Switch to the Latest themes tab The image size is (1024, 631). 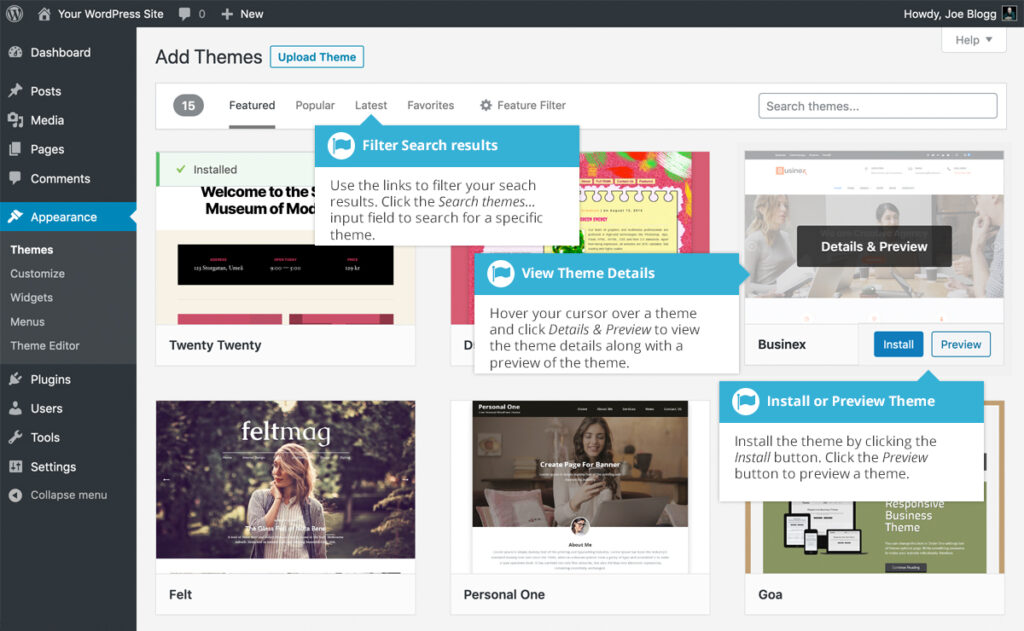tap(371, 105)
